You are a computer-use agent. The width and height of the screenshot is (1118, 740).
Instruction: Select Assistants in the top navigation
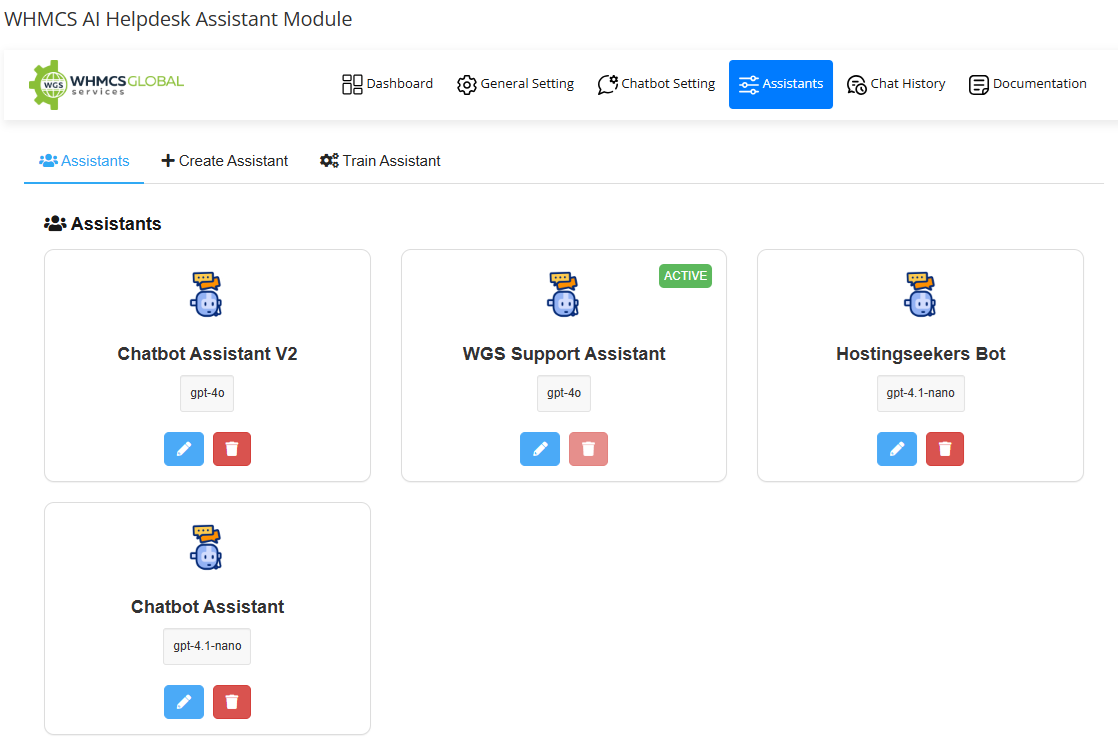[781, 84]
